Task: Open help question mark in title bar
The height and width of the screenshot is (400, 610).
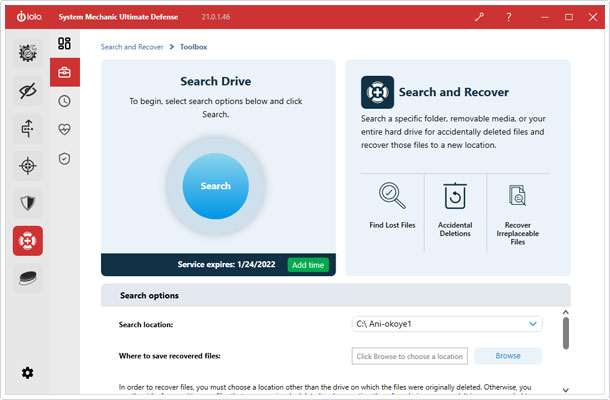Action: 508,17
